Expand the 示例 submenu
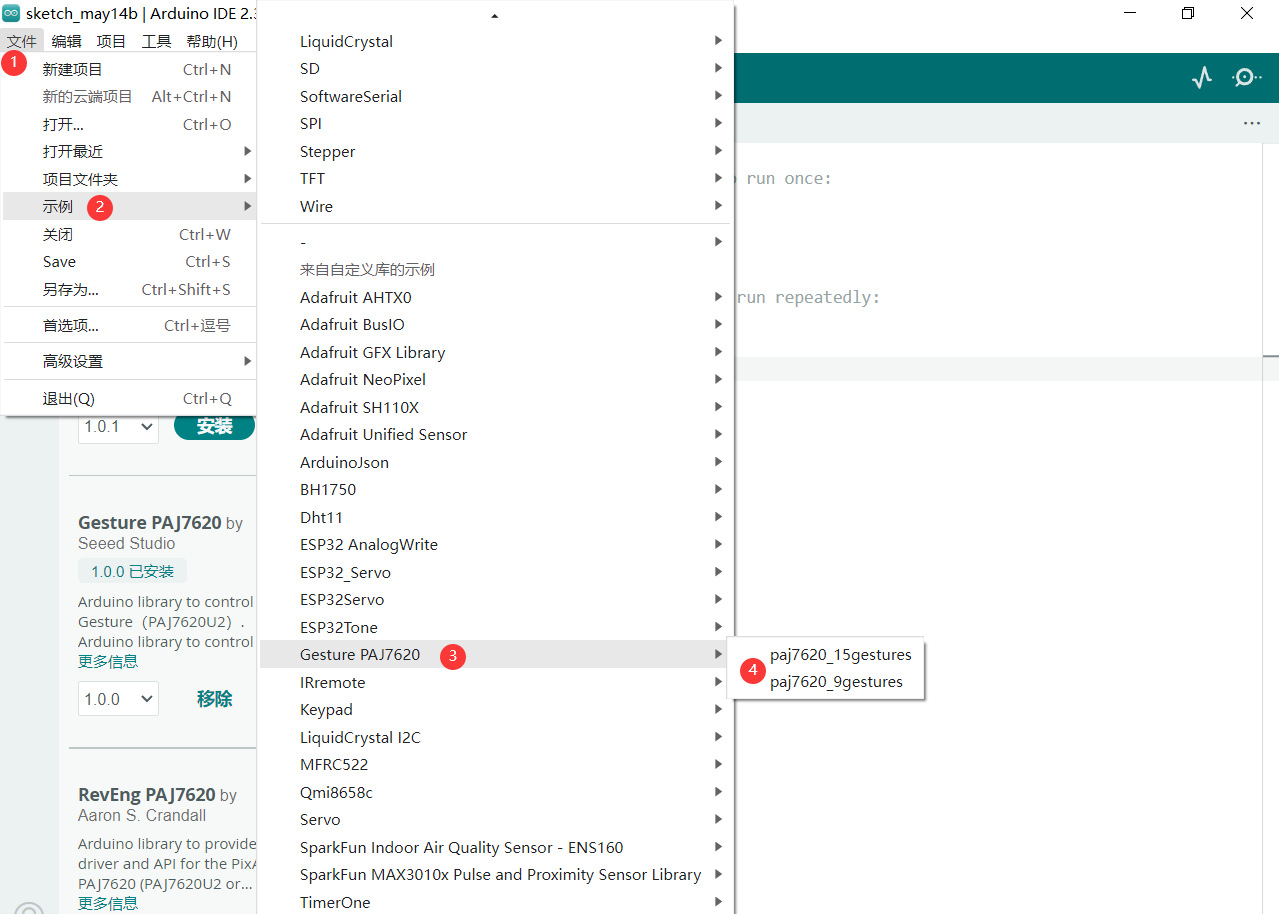This screenshot has width=1279, height=914. [129, 207]
